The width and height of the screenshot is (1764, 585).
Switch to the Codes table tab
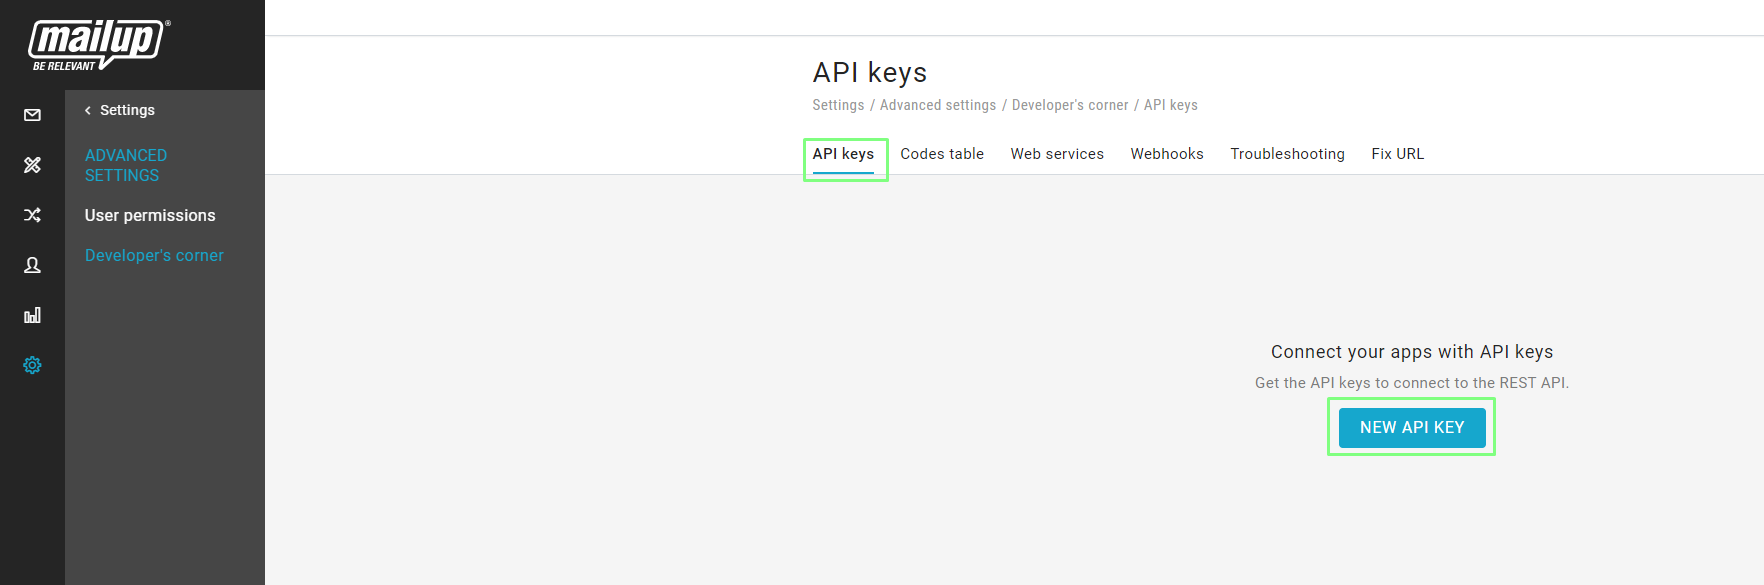[x=942, y=154]
